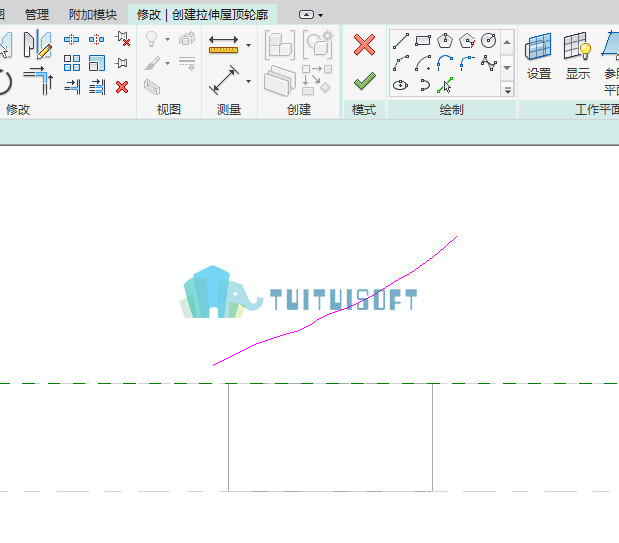619x543 pixels.
Task: Select the Rectangle draw tool
Action: 423,41
